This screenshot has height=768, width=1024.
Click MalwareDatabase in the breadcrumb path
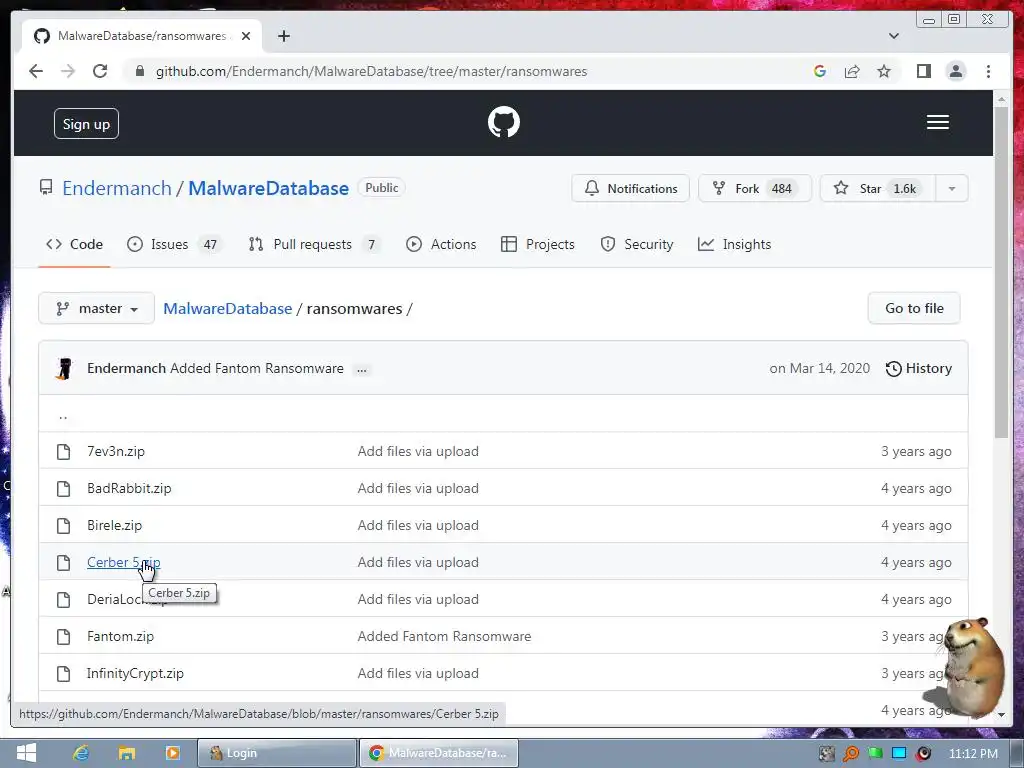[227, 308]
